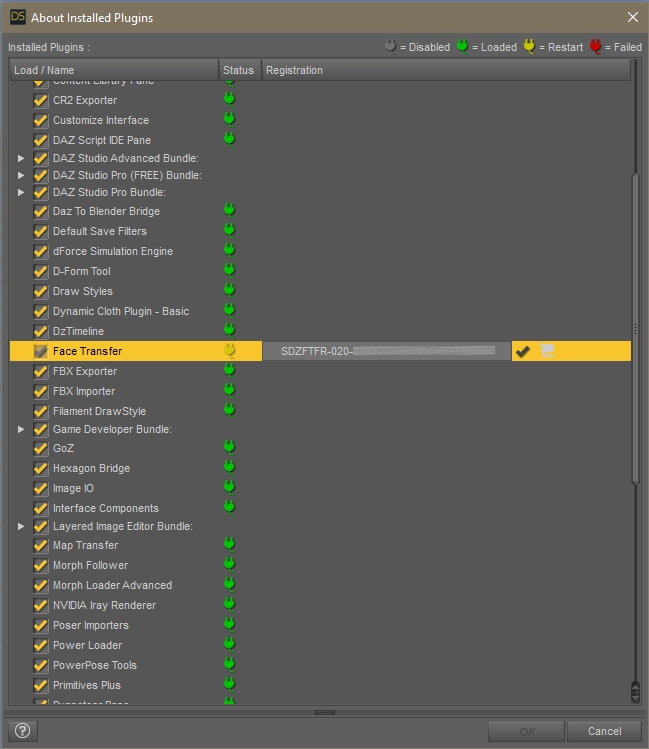This screenshot has width=649, height=749.
Task: Click the gray Disabled plug legend icon
Action: (x=391, y=46)
